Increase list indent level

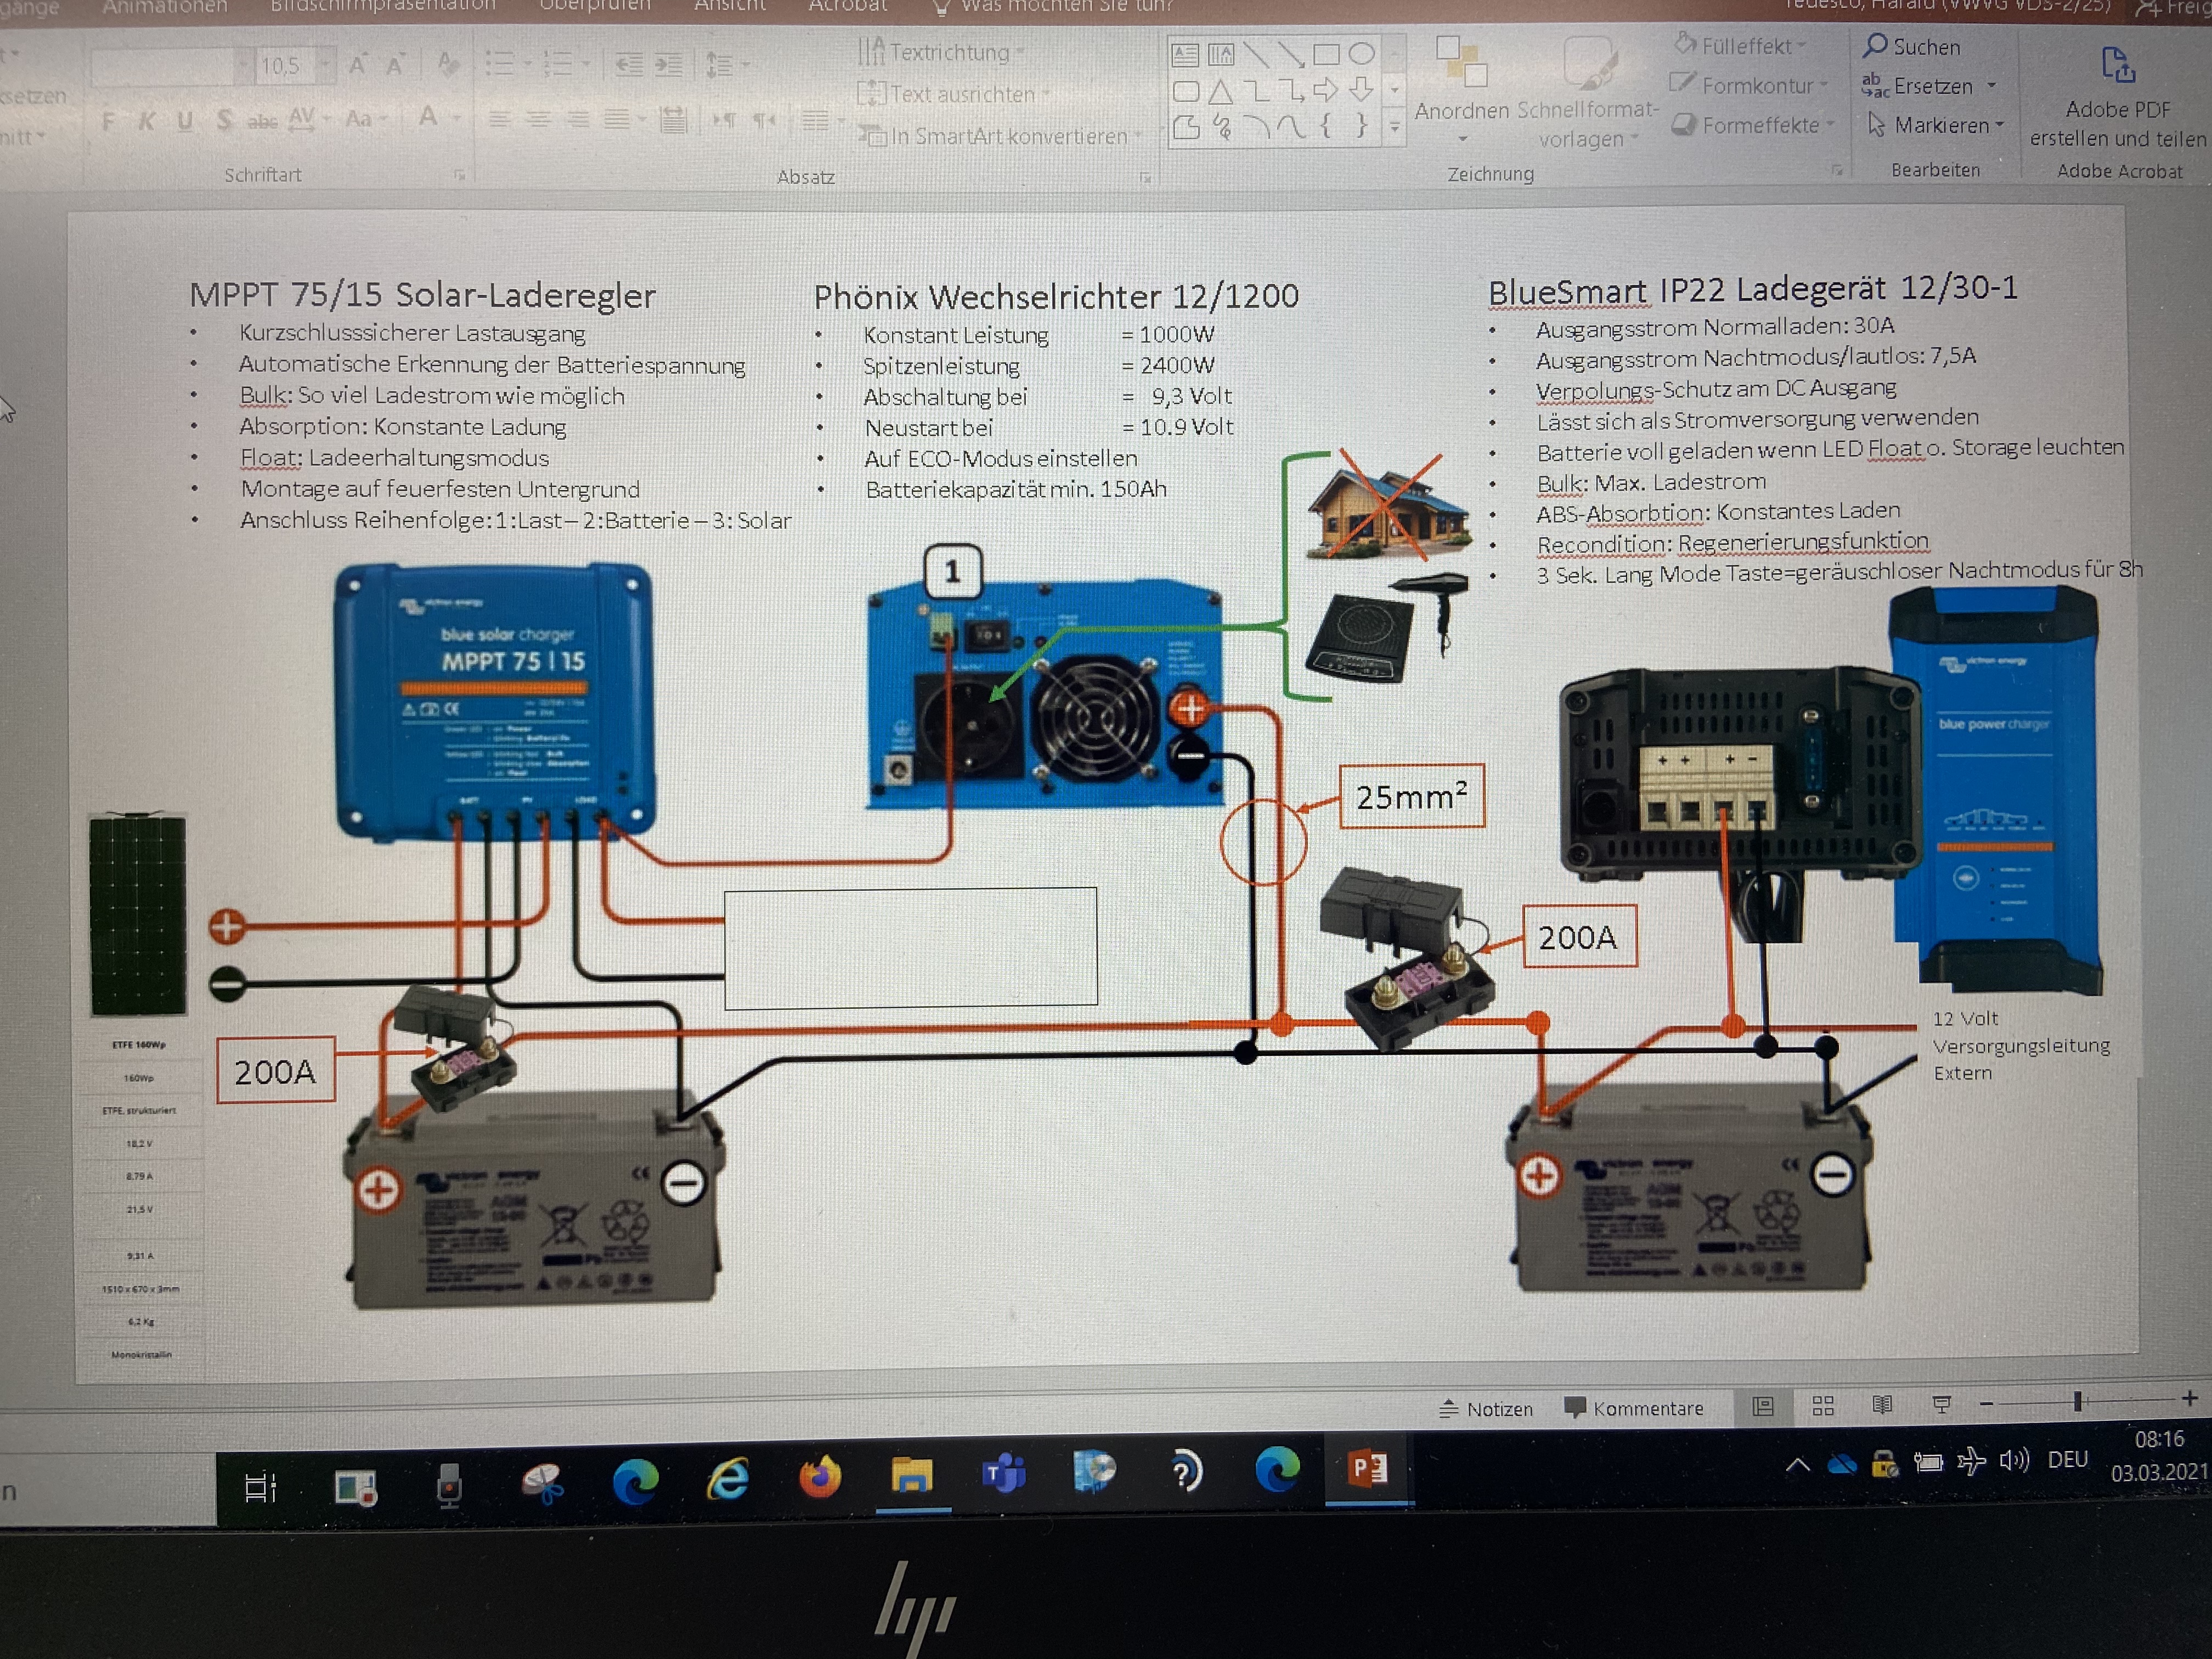pos(668,65)
